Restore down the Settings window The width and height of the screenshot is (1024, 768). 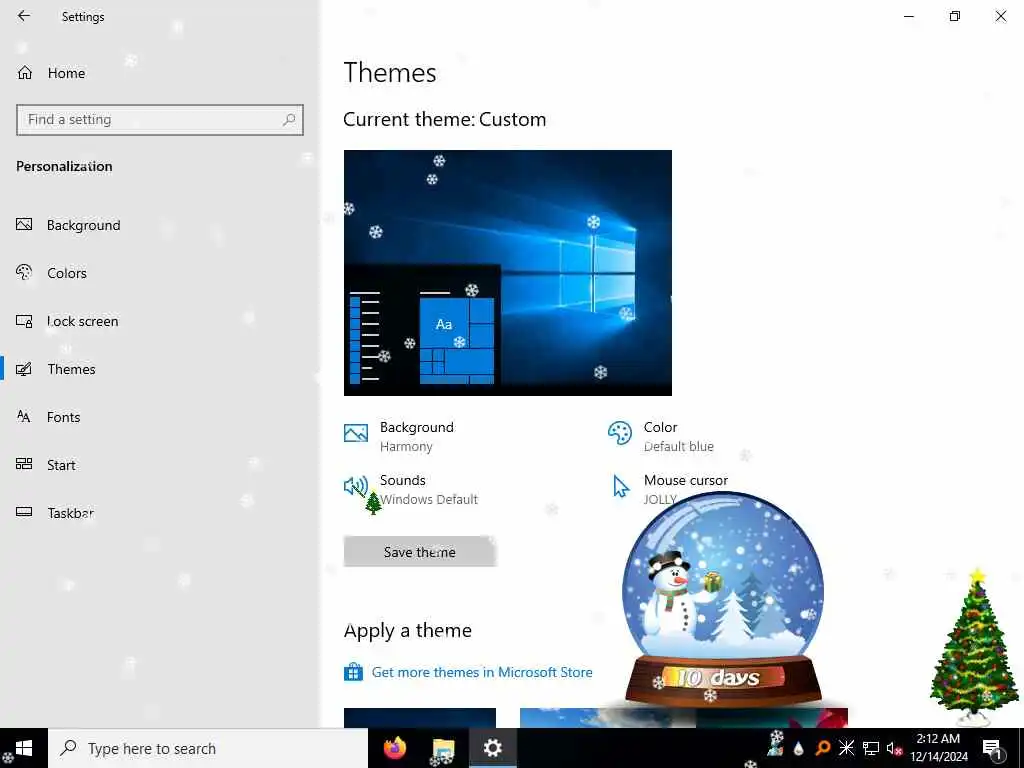click(955, 16)
